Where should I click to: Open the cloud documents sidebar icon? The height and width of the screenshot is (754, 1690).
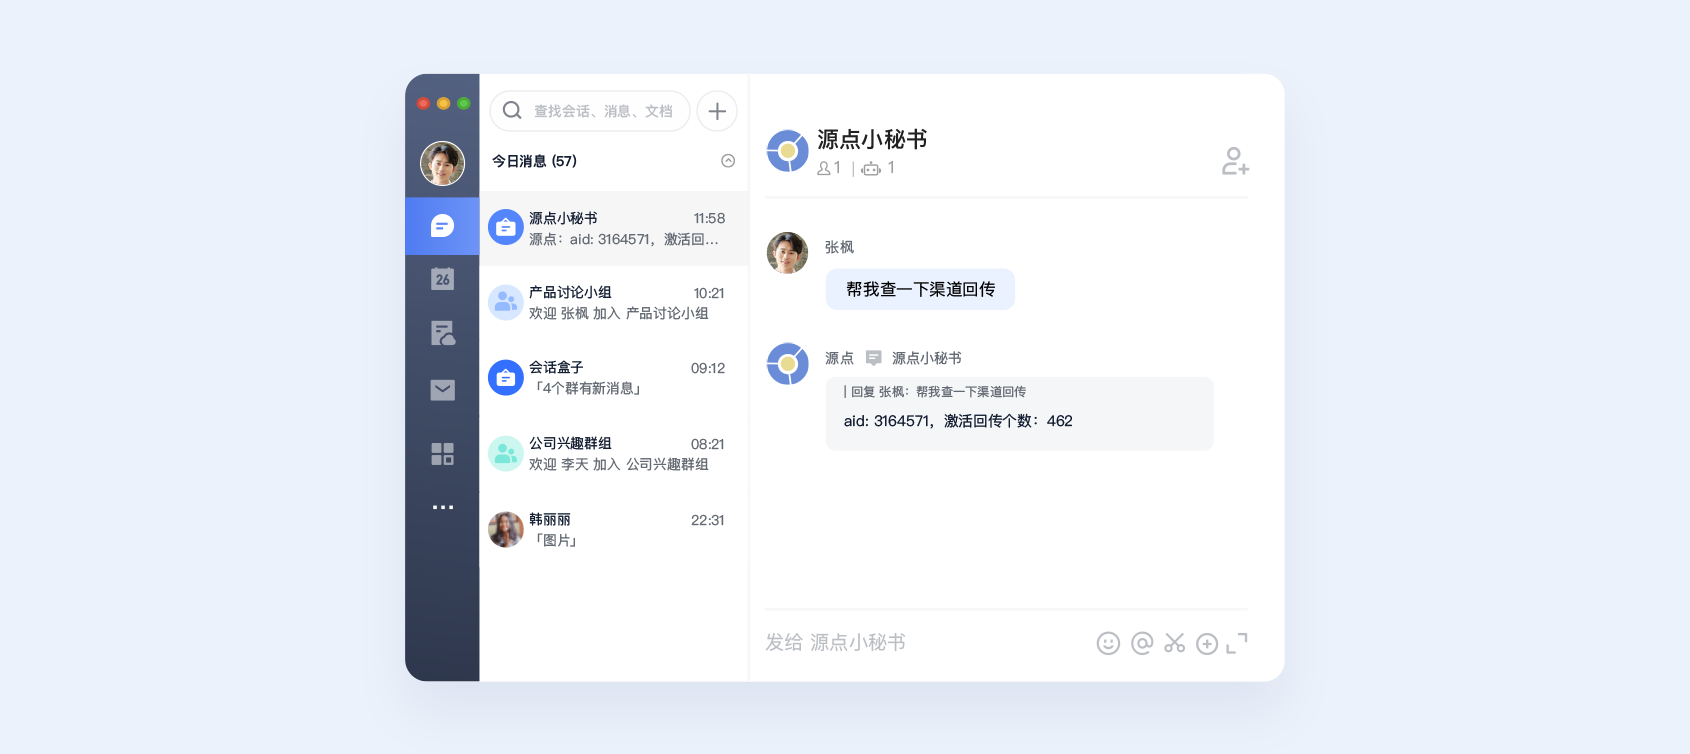coord(442,333)
